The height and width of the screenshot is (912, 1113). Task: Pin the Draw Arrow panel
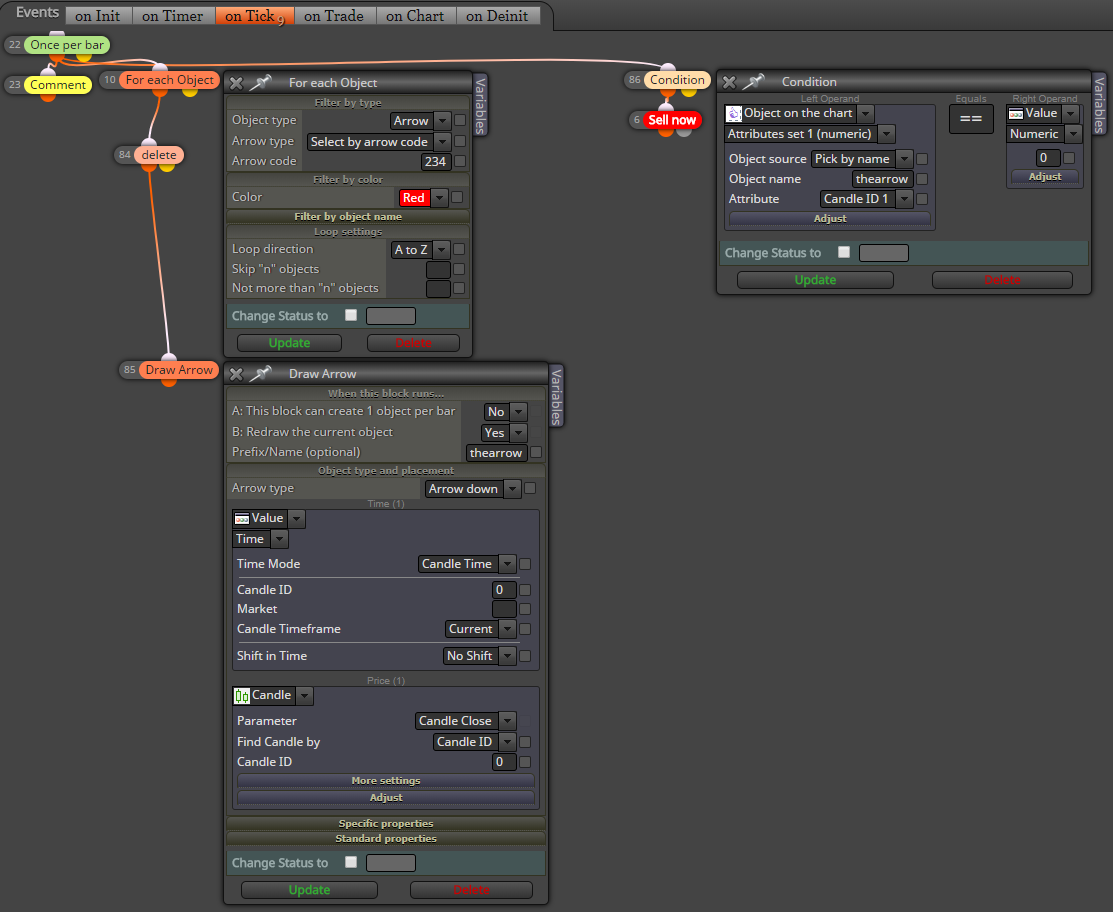(x=261, y=373)
